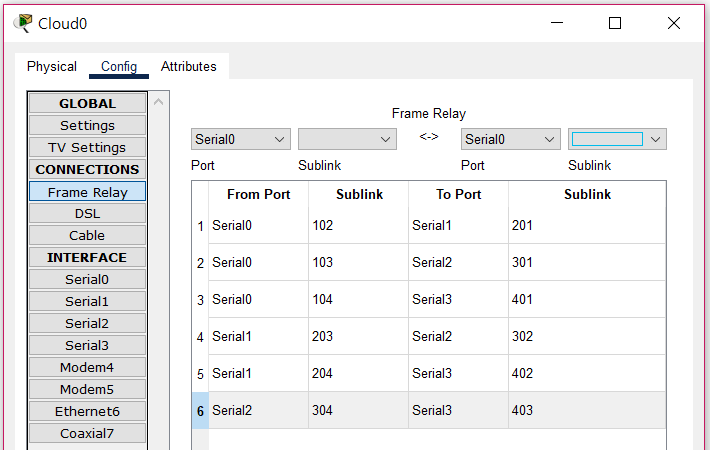Open the Serial3 interface settings
The image size is (710, 450).
pos(87,345)
